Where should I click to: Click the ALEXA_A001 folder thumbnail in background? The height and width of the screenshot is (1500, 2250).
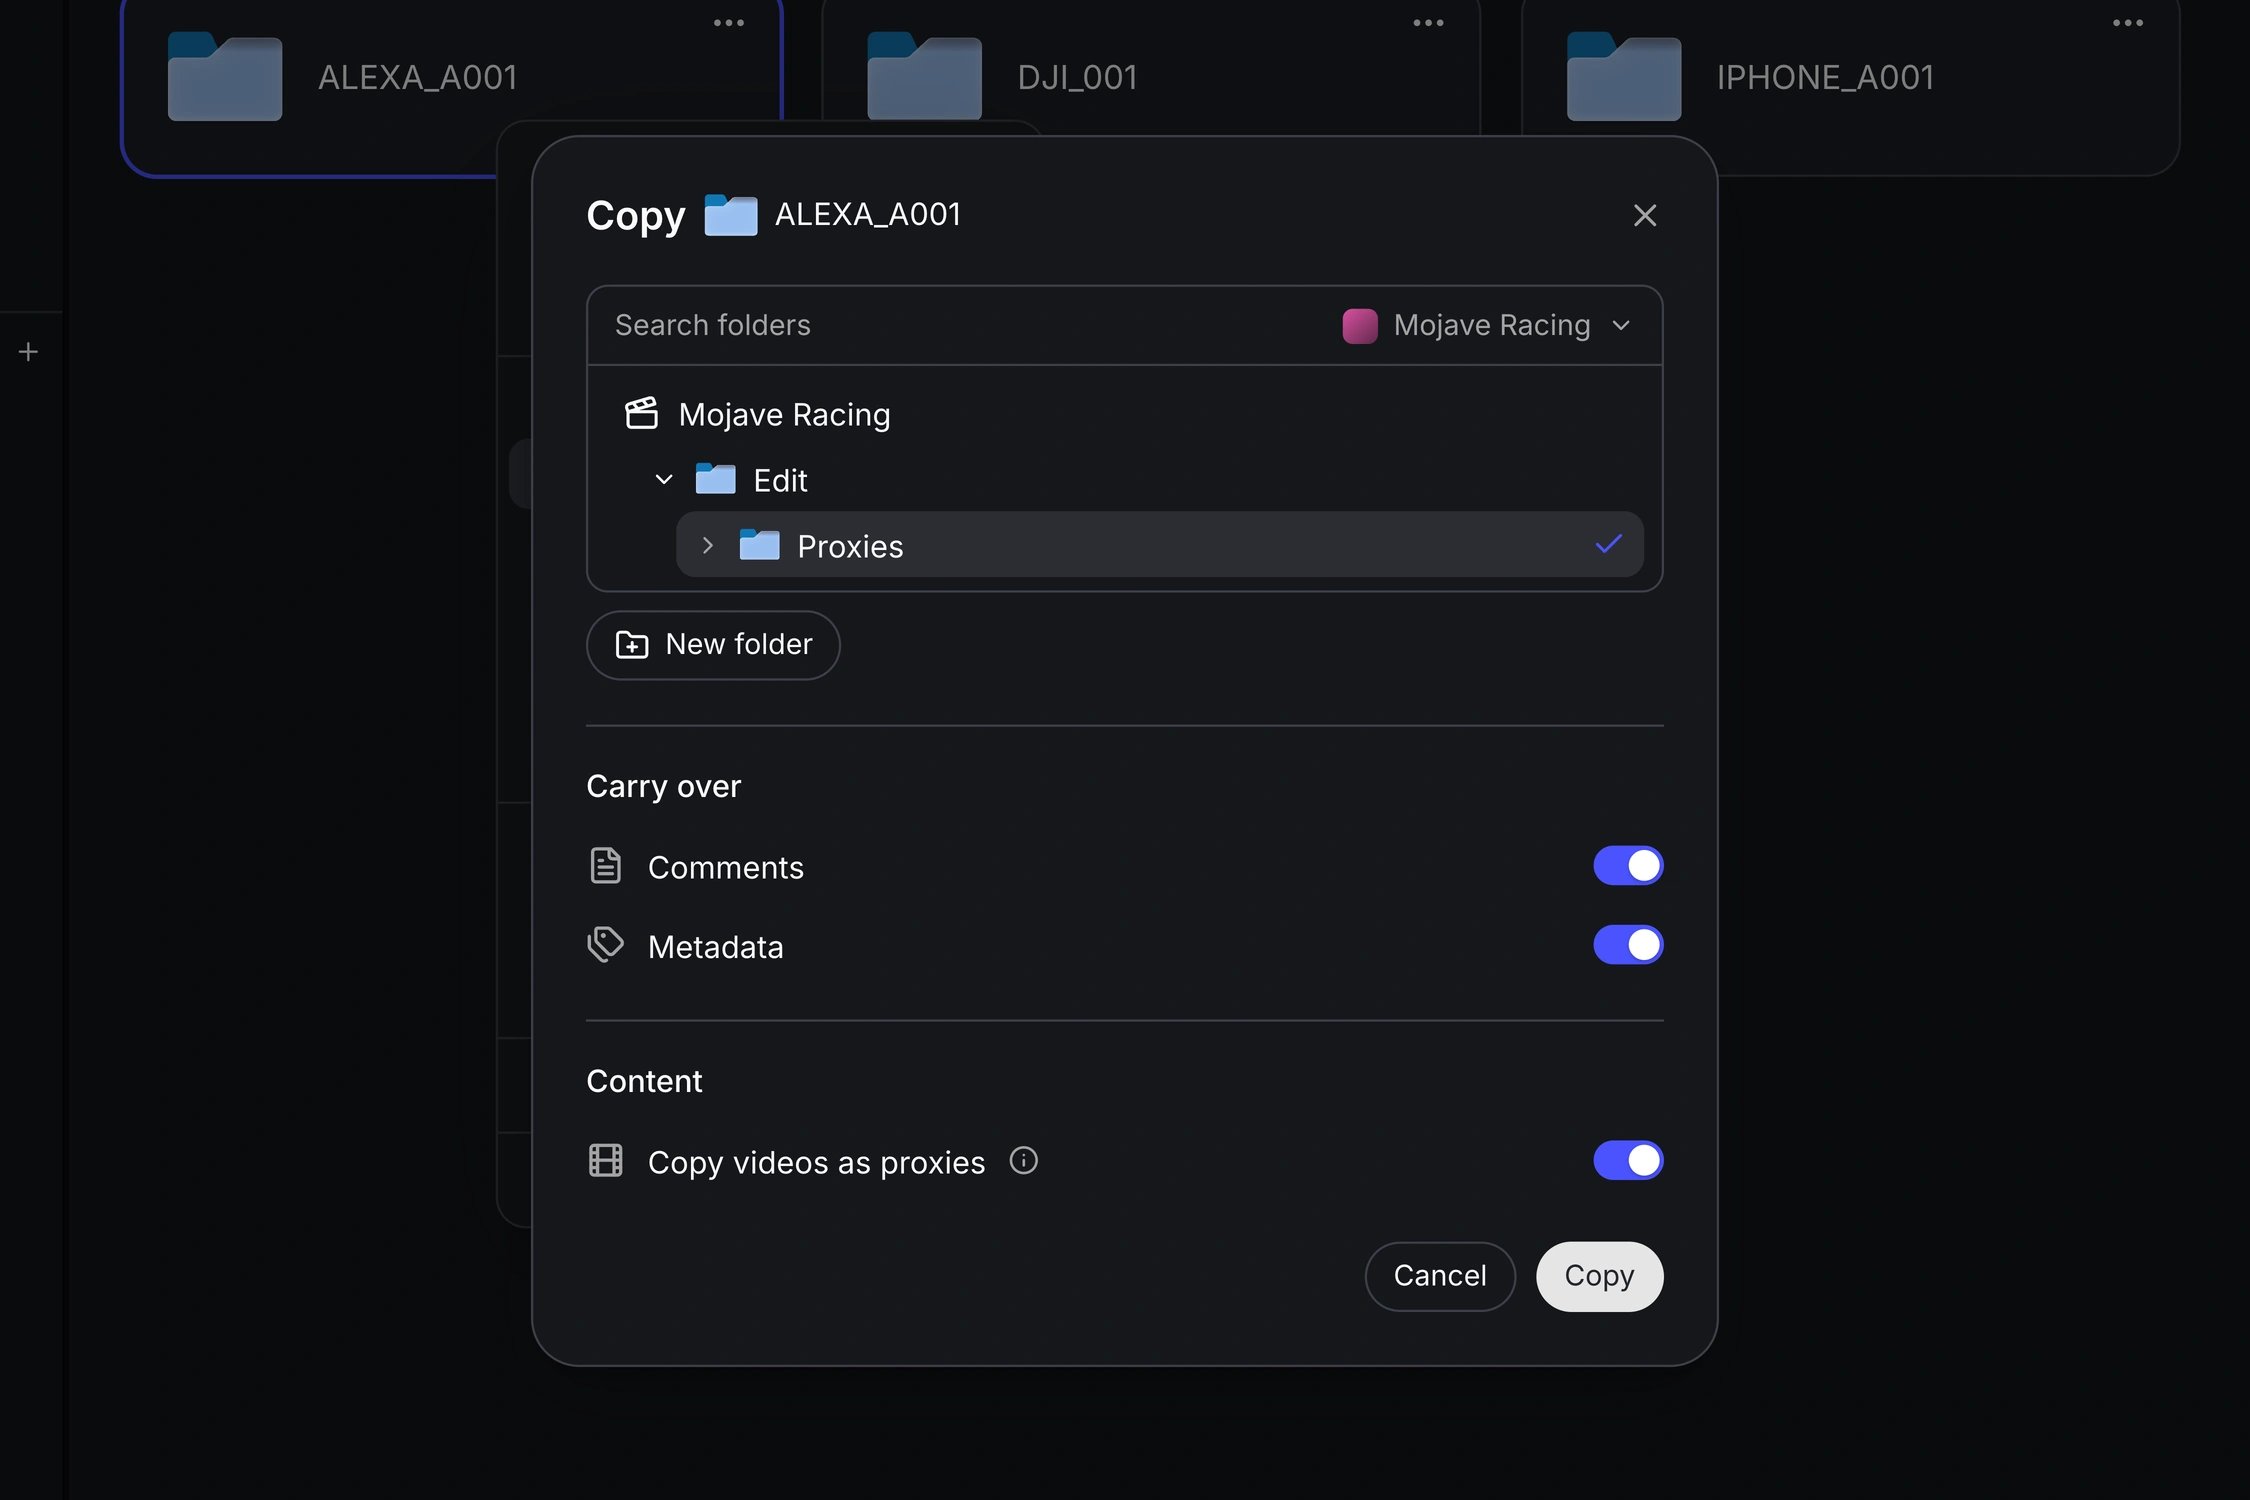pos(225,77)
